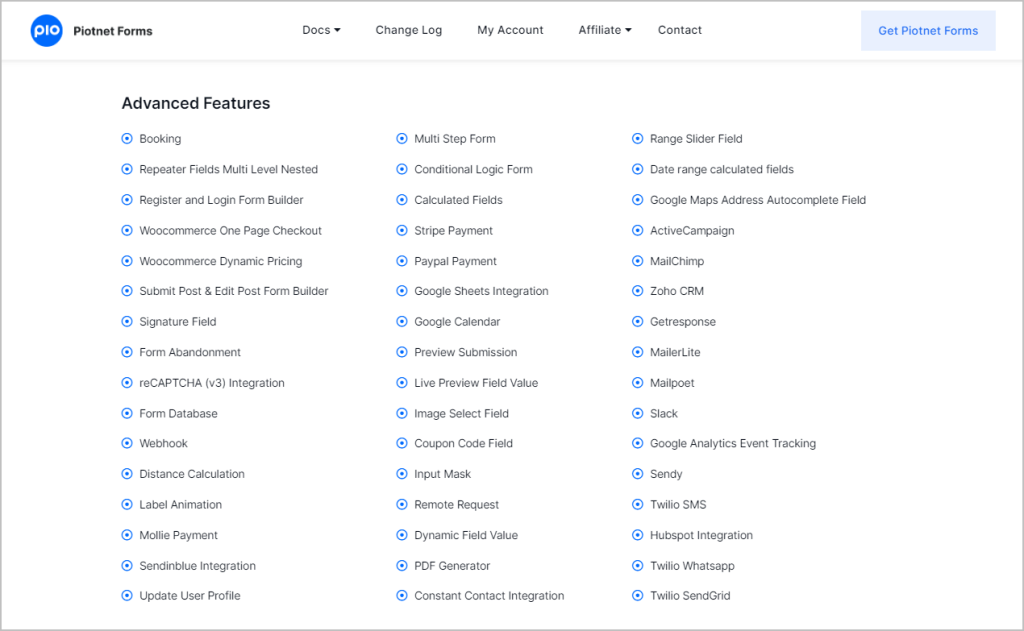Viewport: 1024px width, 631px height.
Task: Expand the Docs dropdown menu
Action: click(x=321, y=30)
